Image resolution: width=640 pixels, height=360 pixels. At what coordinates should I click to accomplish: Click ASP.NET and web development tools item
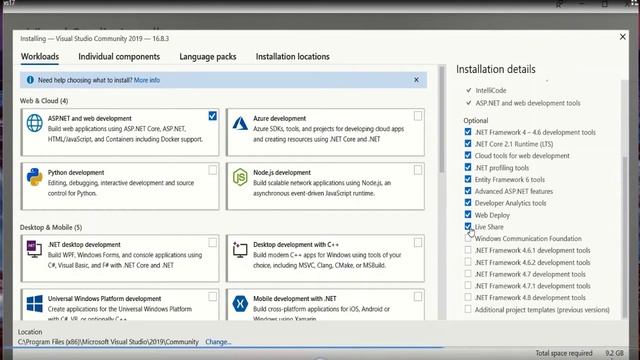[x=528, y=103]
